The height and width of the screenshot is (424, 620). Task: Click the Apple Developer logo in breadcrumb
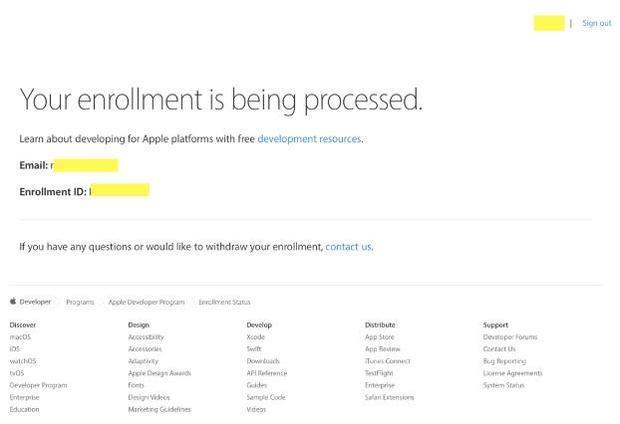tap(30, 301)
